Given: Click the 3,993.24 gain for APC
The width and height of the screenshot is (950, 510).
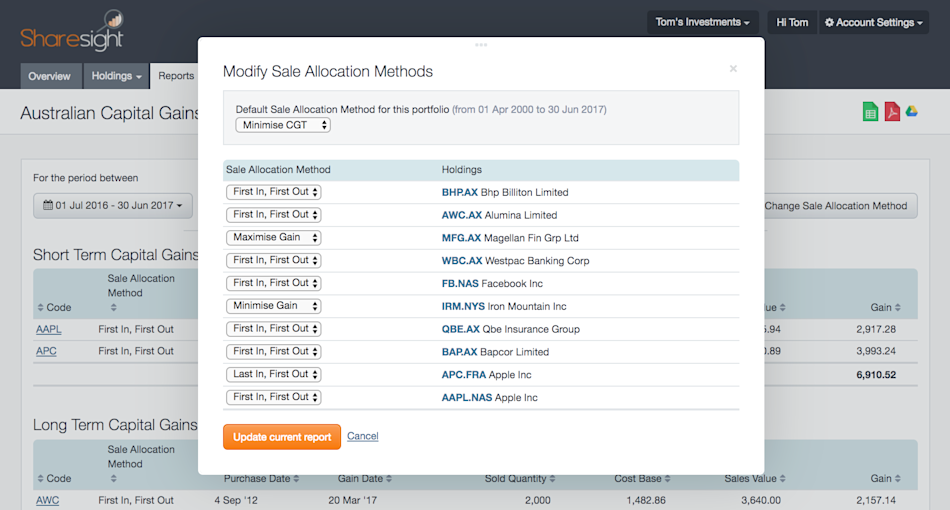Looking at the screenshot, I should tap(875, 351).
